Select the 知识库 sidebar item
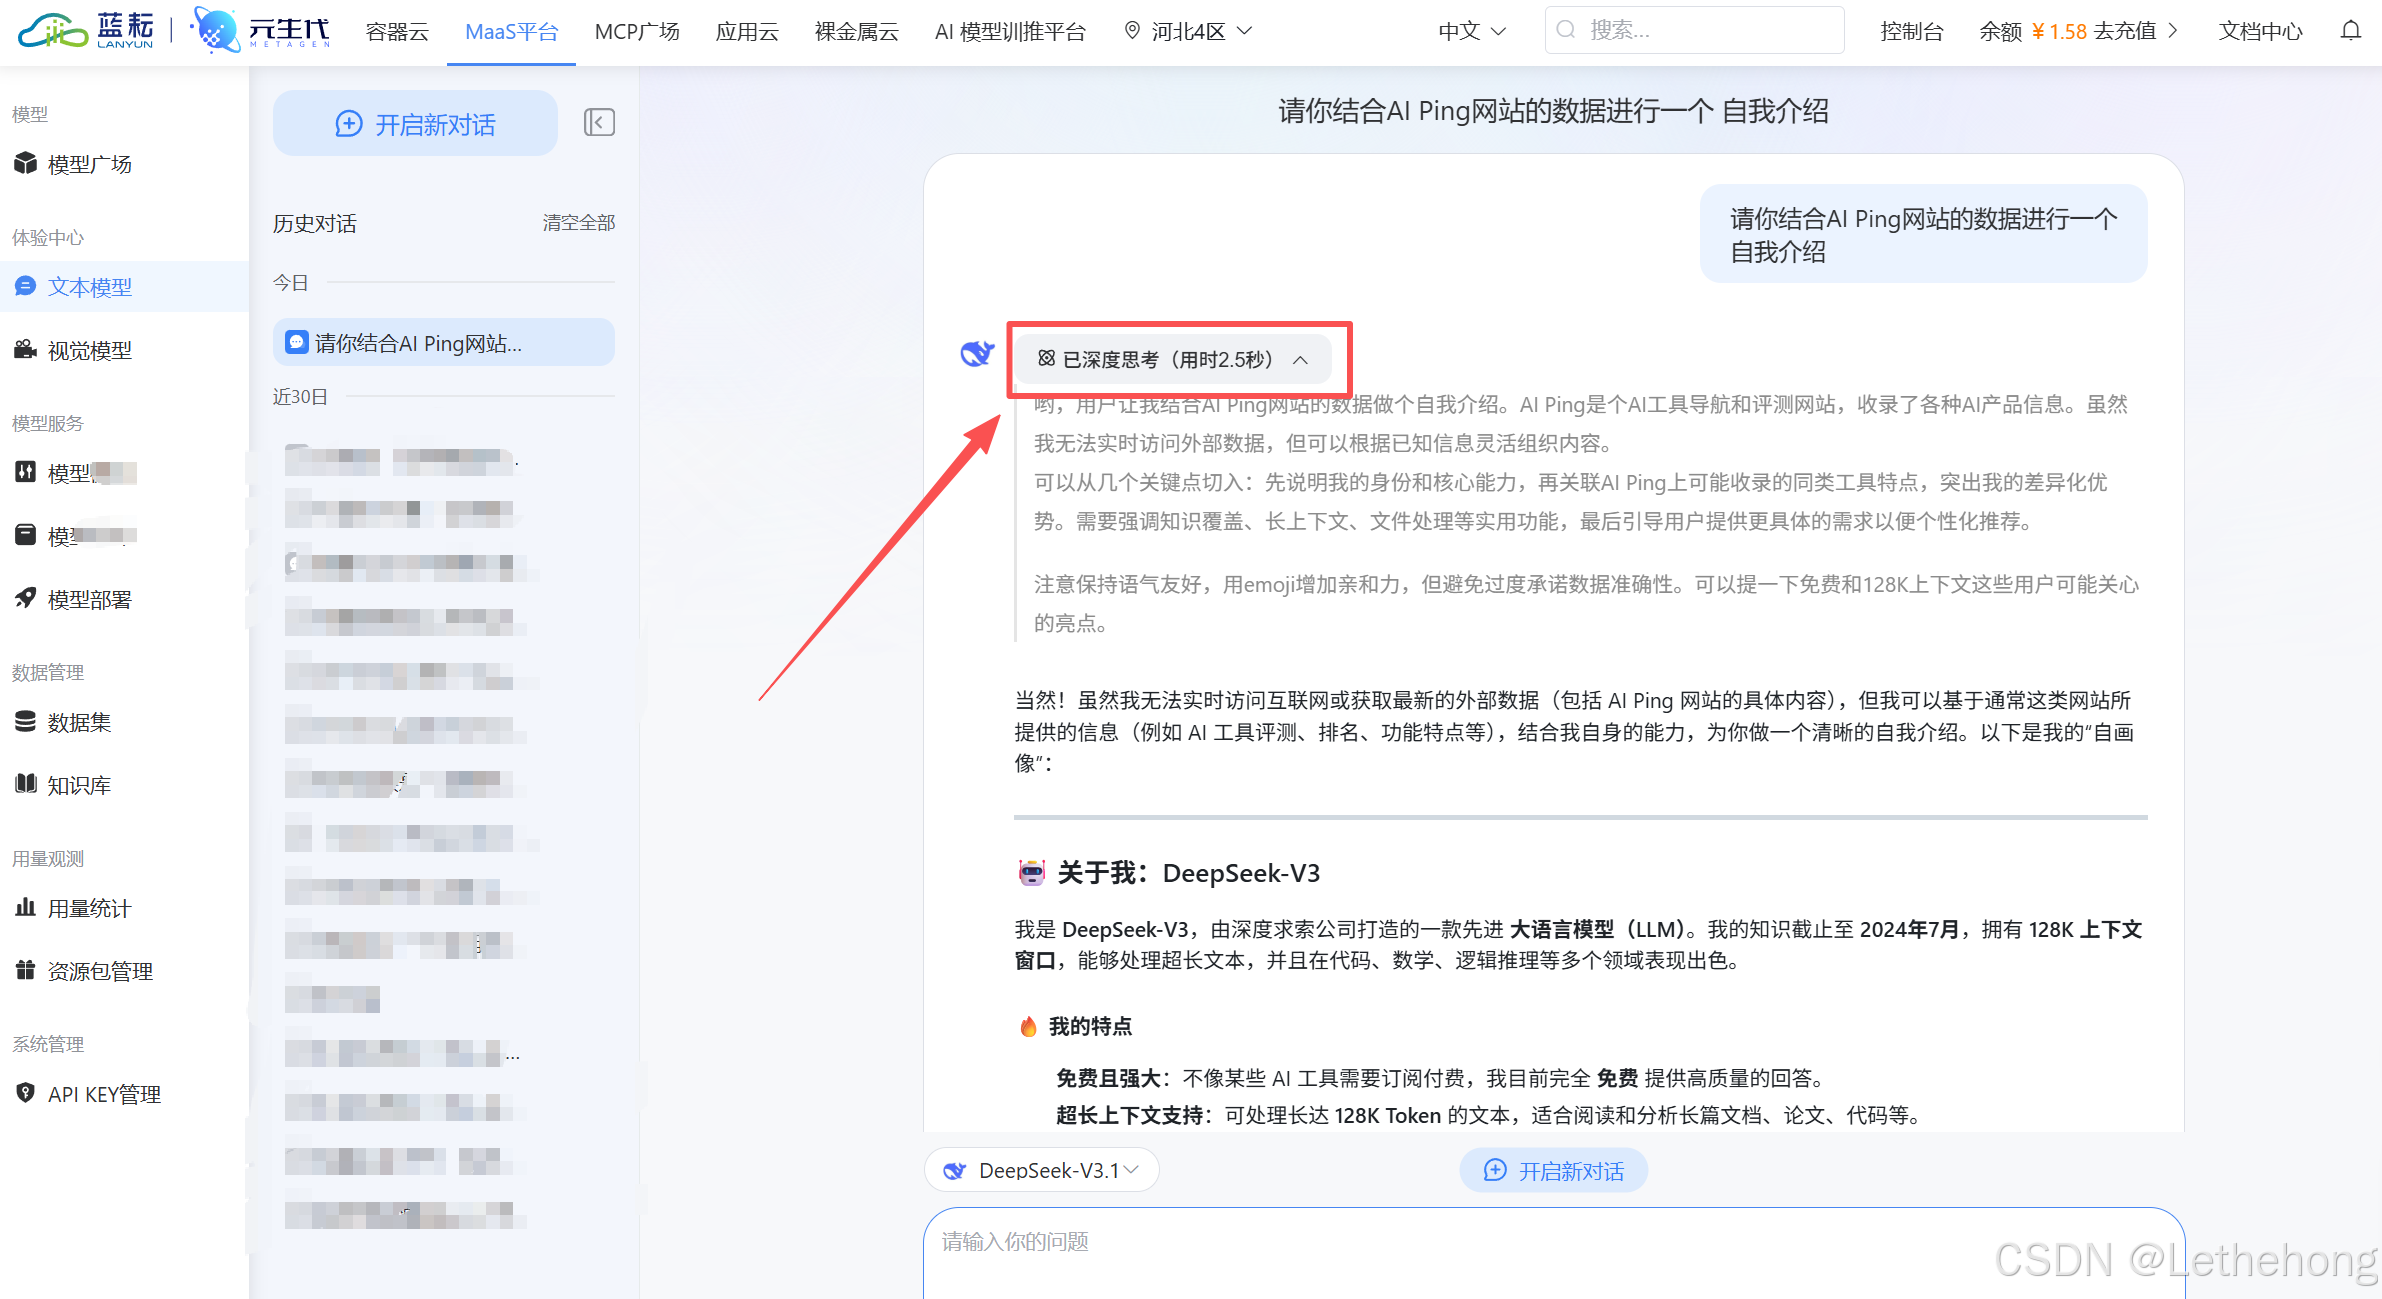Viewport: 2382px width, 1299px height. coord(125,785)
